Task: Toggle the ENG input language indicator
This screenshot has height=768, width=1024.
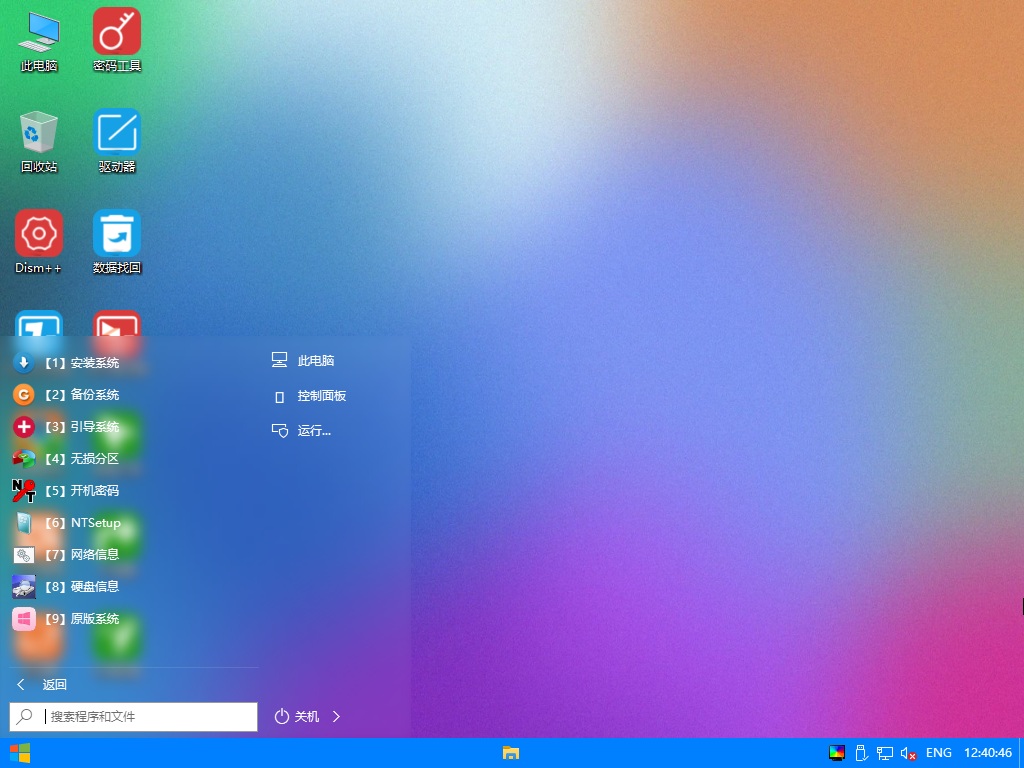Action: pyautogui.click(x=938, y=753)
